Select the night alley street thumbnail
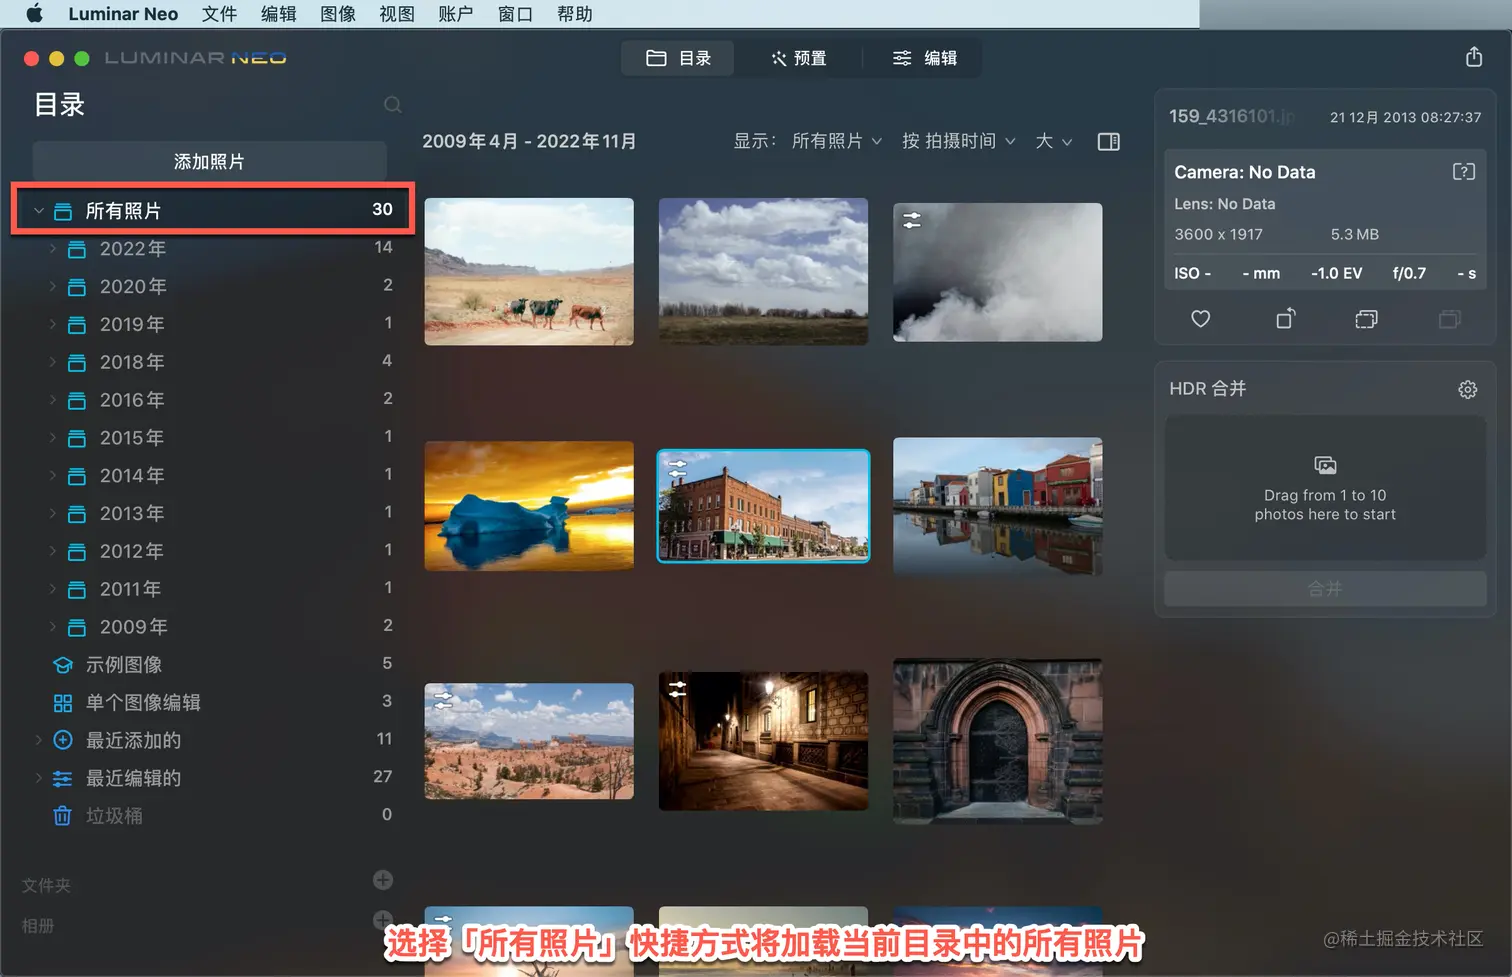 763,741
